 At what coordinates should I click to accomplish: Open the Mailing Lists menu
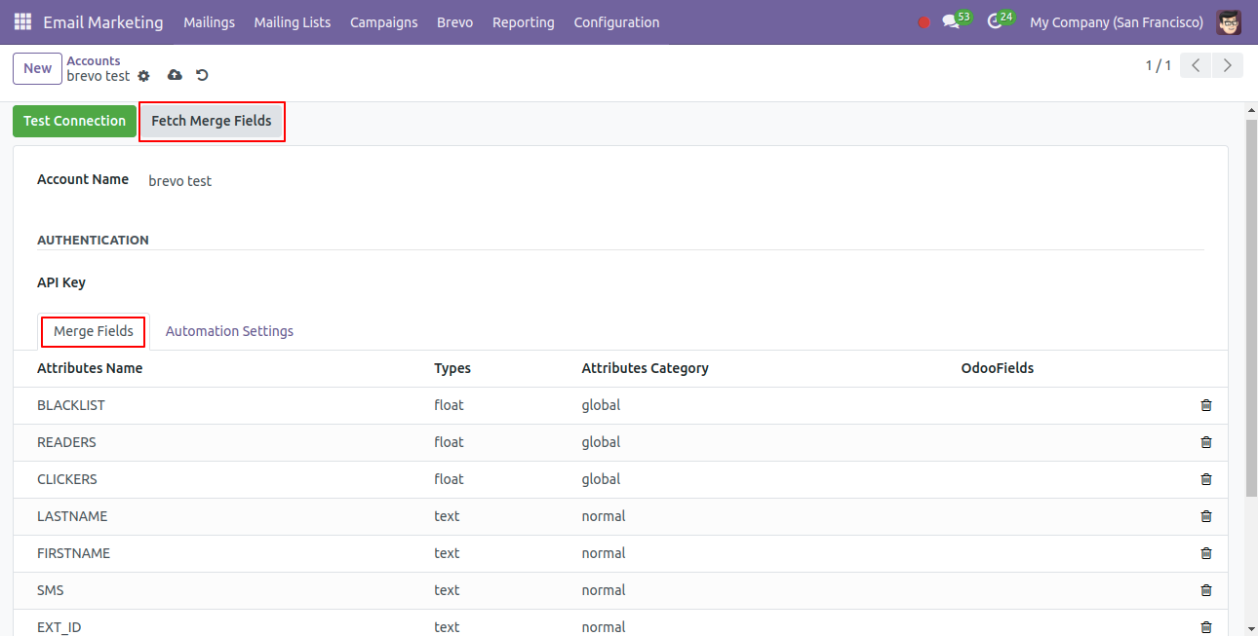(x=292, y=22)
